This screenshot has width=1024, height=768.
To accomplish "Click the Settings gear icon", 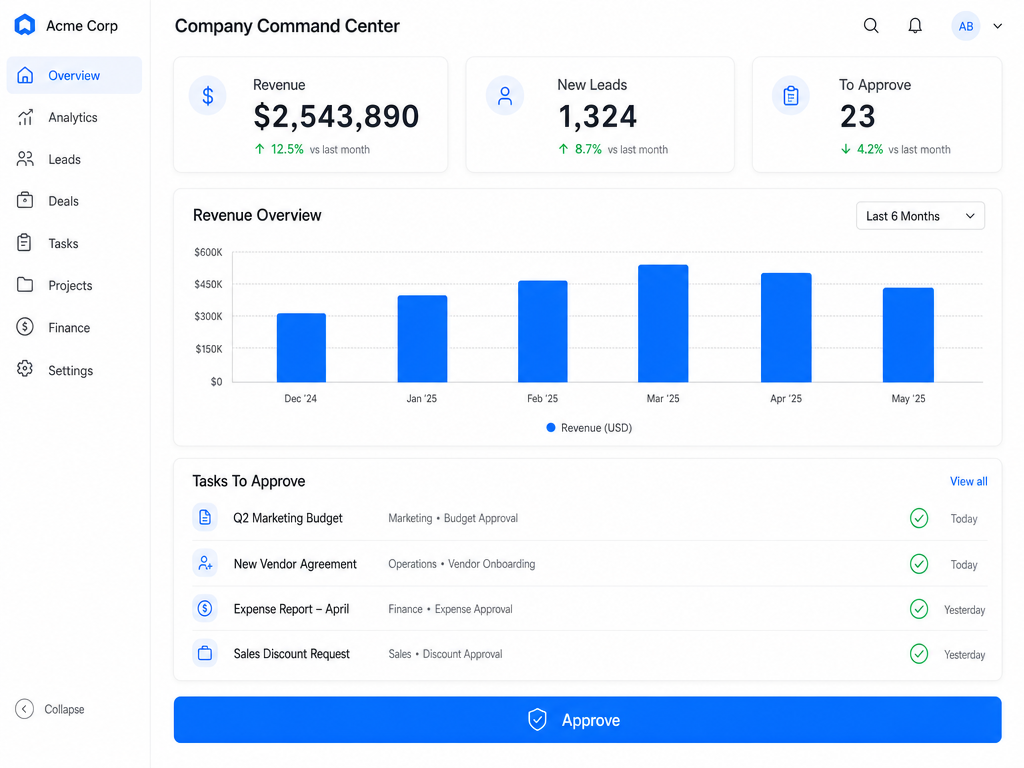I will coord(25,369).
